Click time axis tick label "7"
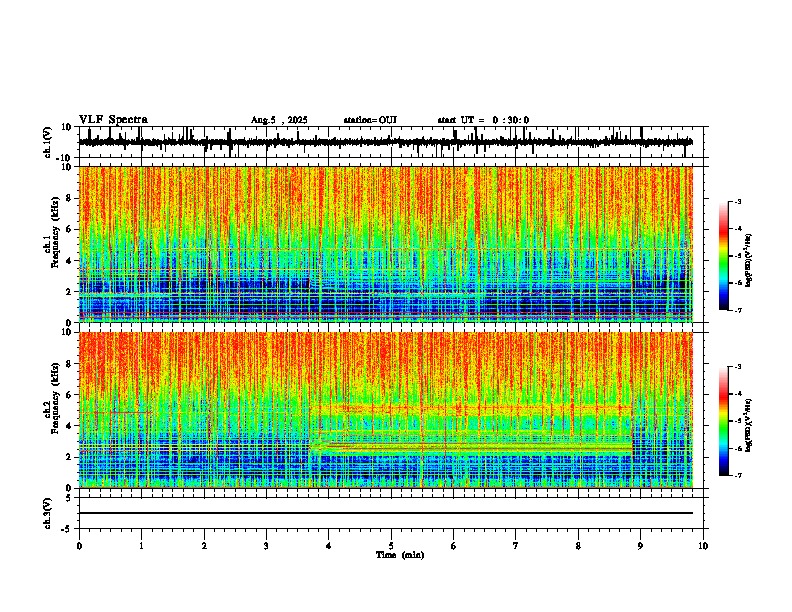Screen dimensions: 792x612 click(x=516, y=546)
